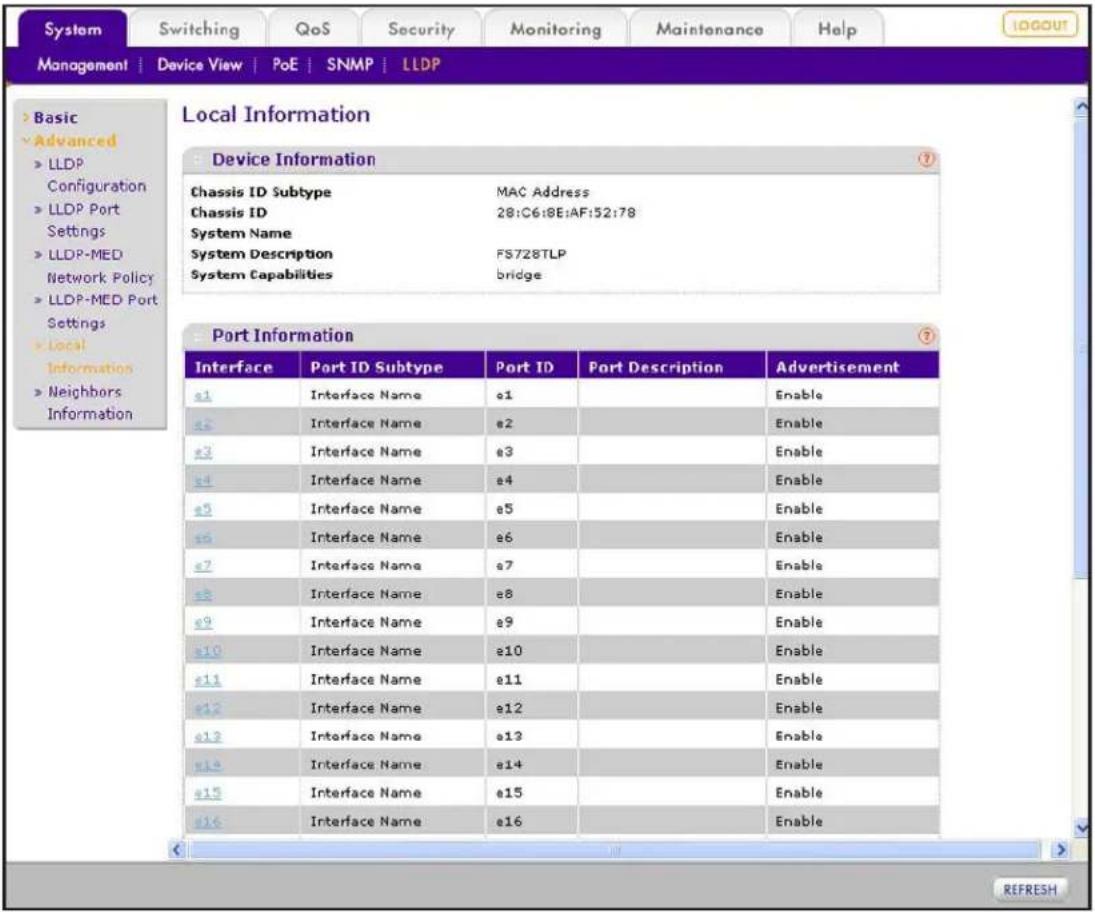Open interface e15 link

[207, 794]
